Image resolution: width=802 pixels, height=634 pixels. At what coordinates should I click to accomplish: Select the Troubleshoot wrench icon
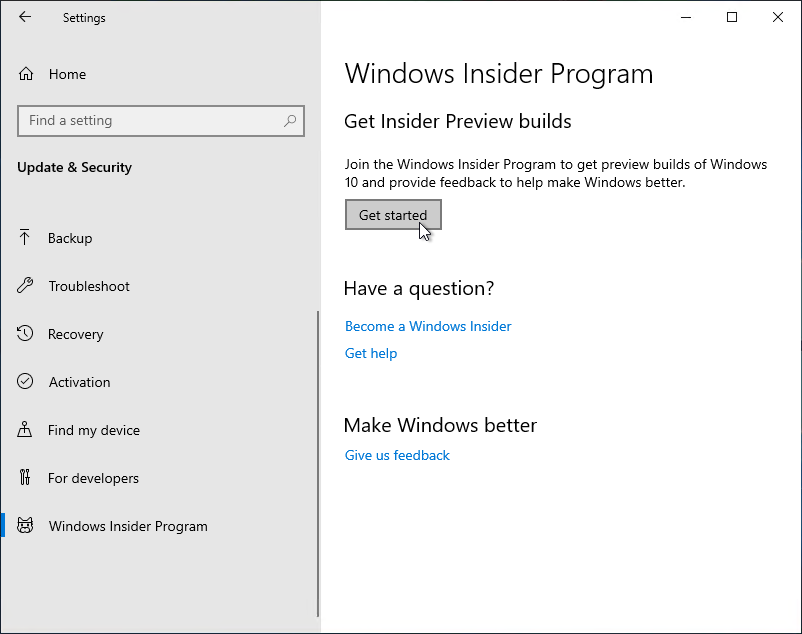point(26,286)
